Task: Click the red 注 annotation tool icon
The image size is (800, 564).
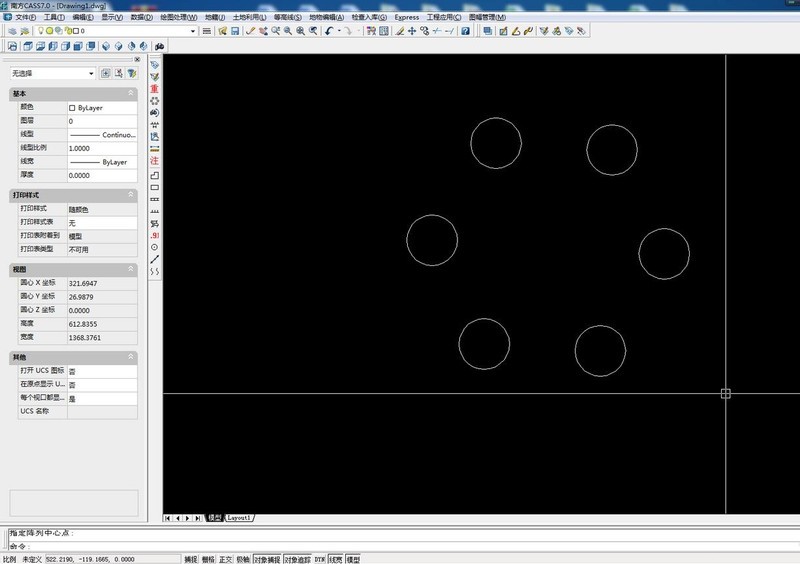Action: tap(155, 161)
